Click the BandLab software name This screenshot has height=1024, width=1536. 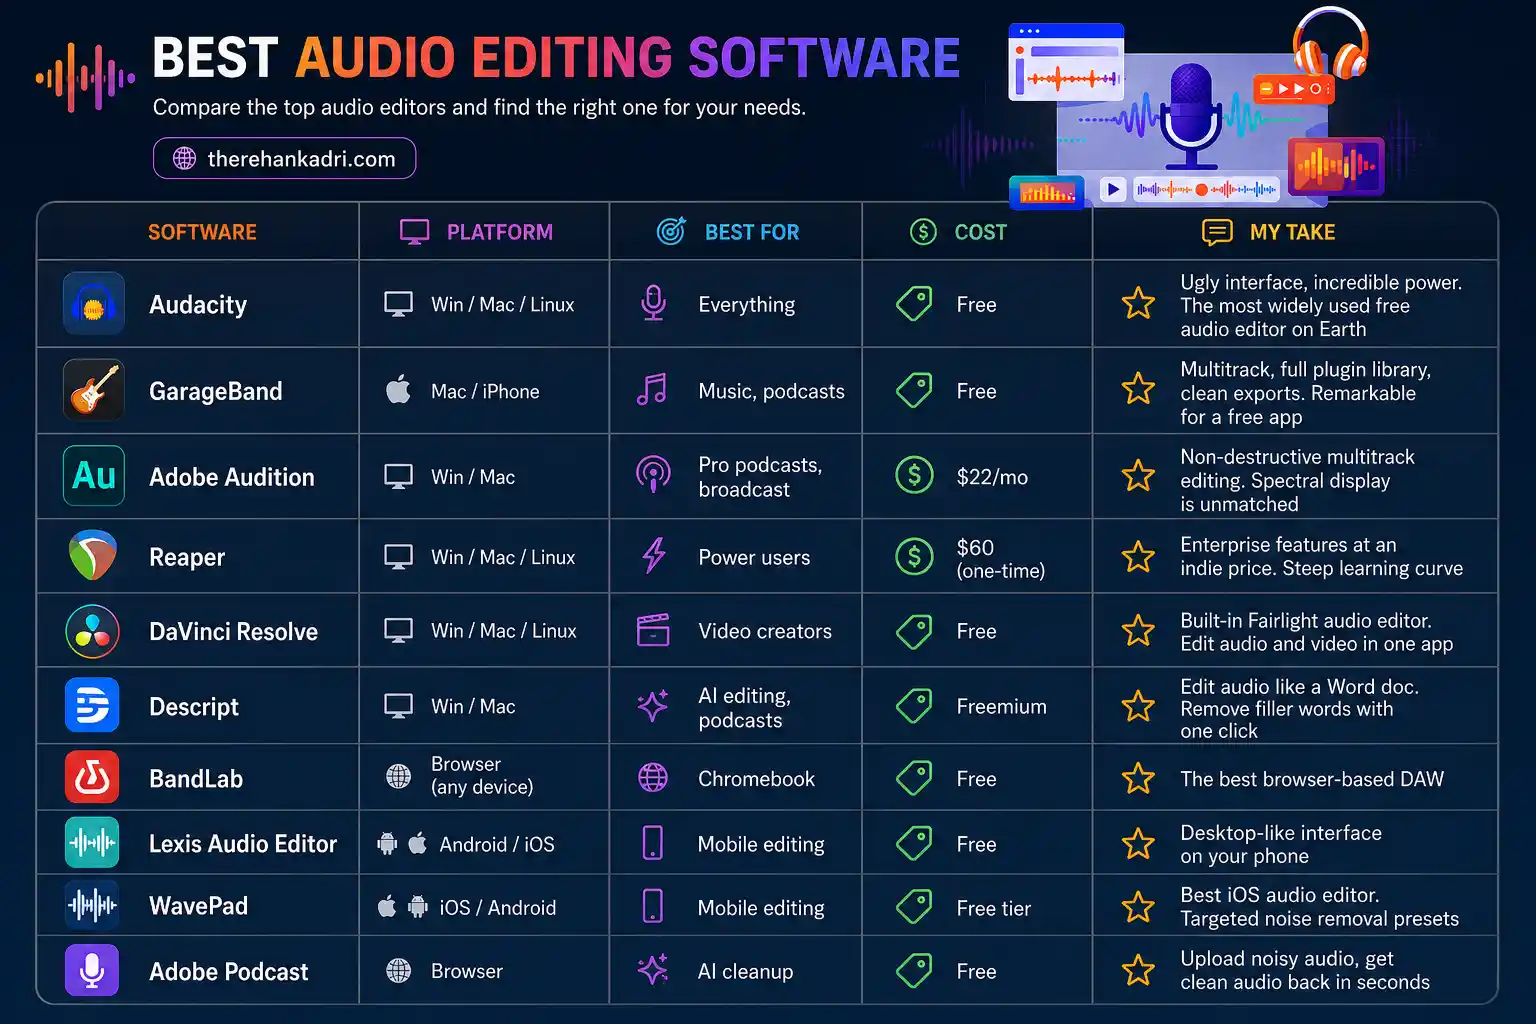(196, 779)
